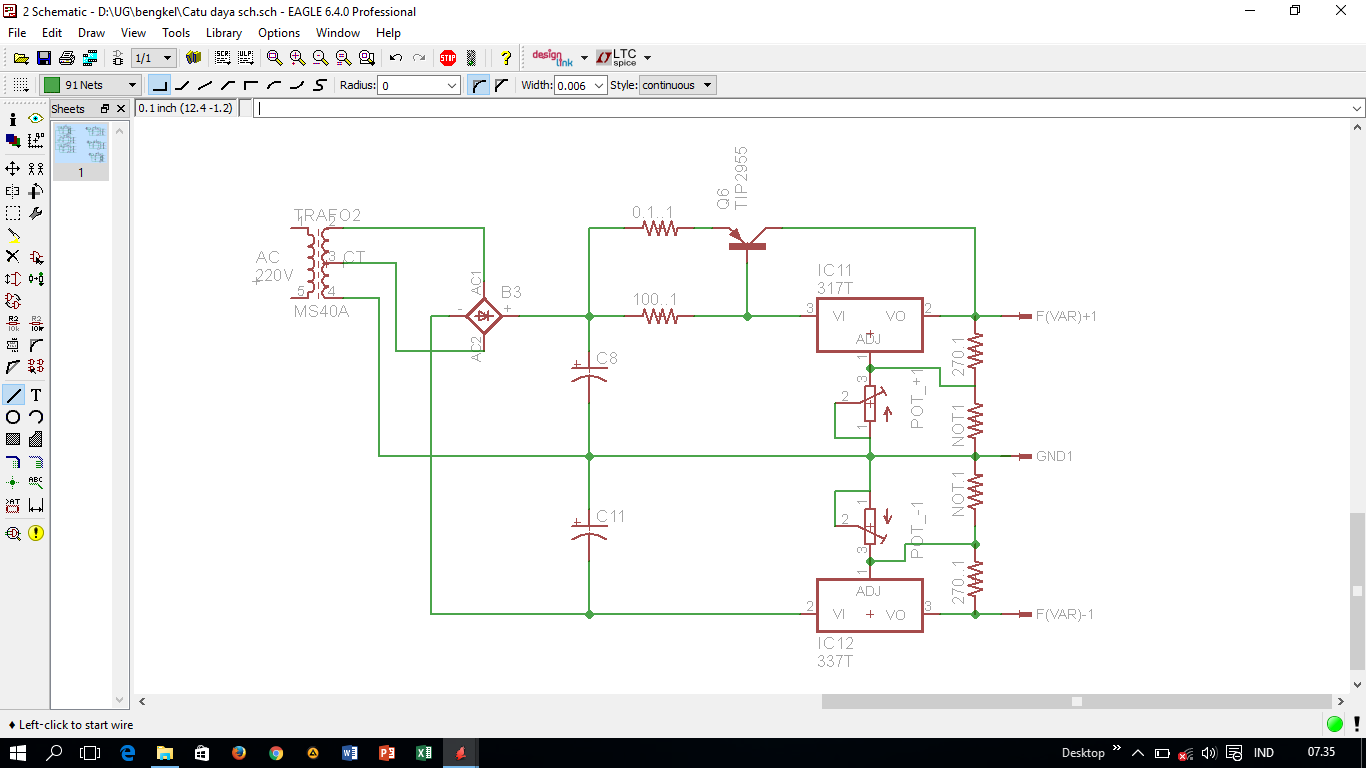Select the Group selection tool

click(13, 213)
